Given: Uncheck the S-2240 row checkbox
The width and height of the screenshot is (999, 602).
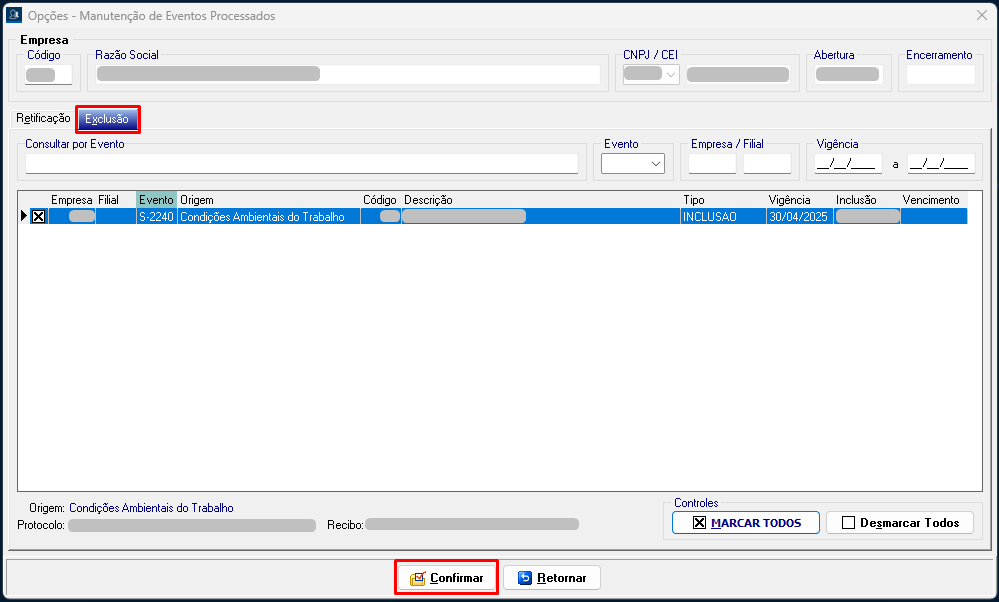Looking at the screenshot, I should coord(38,216).
